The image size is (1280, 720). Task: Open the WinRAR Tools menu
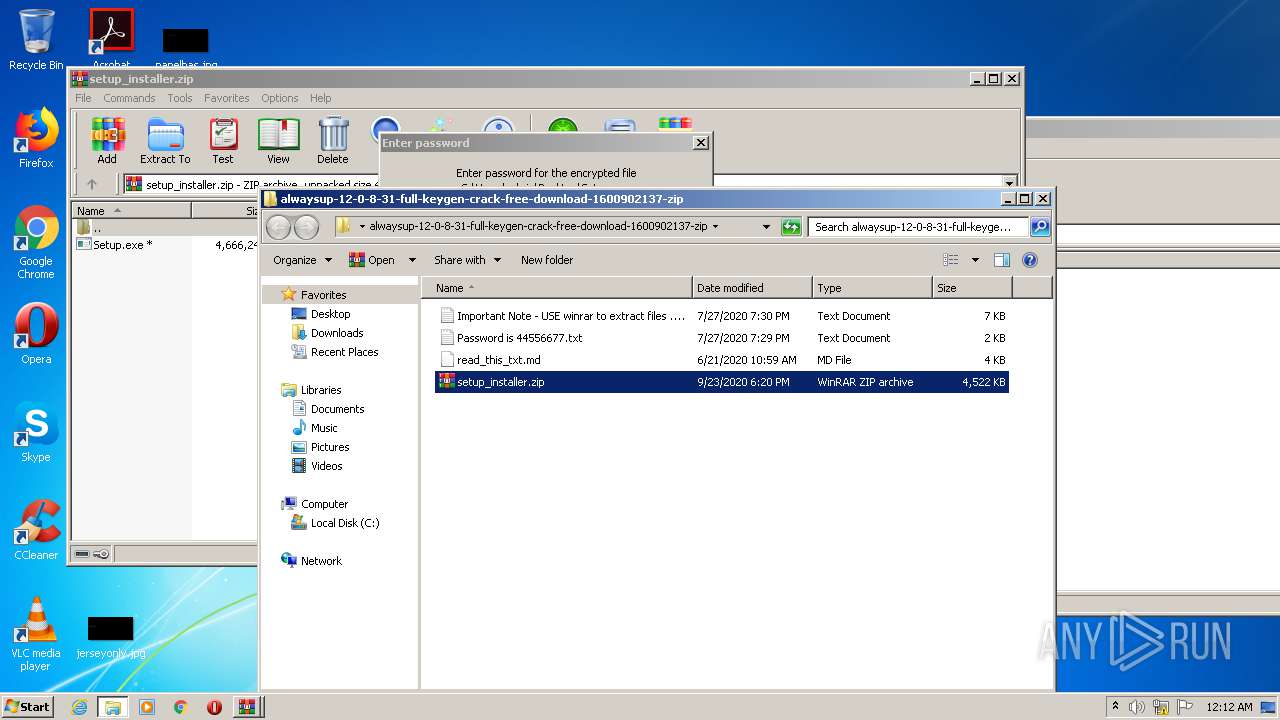coord(180,98)
